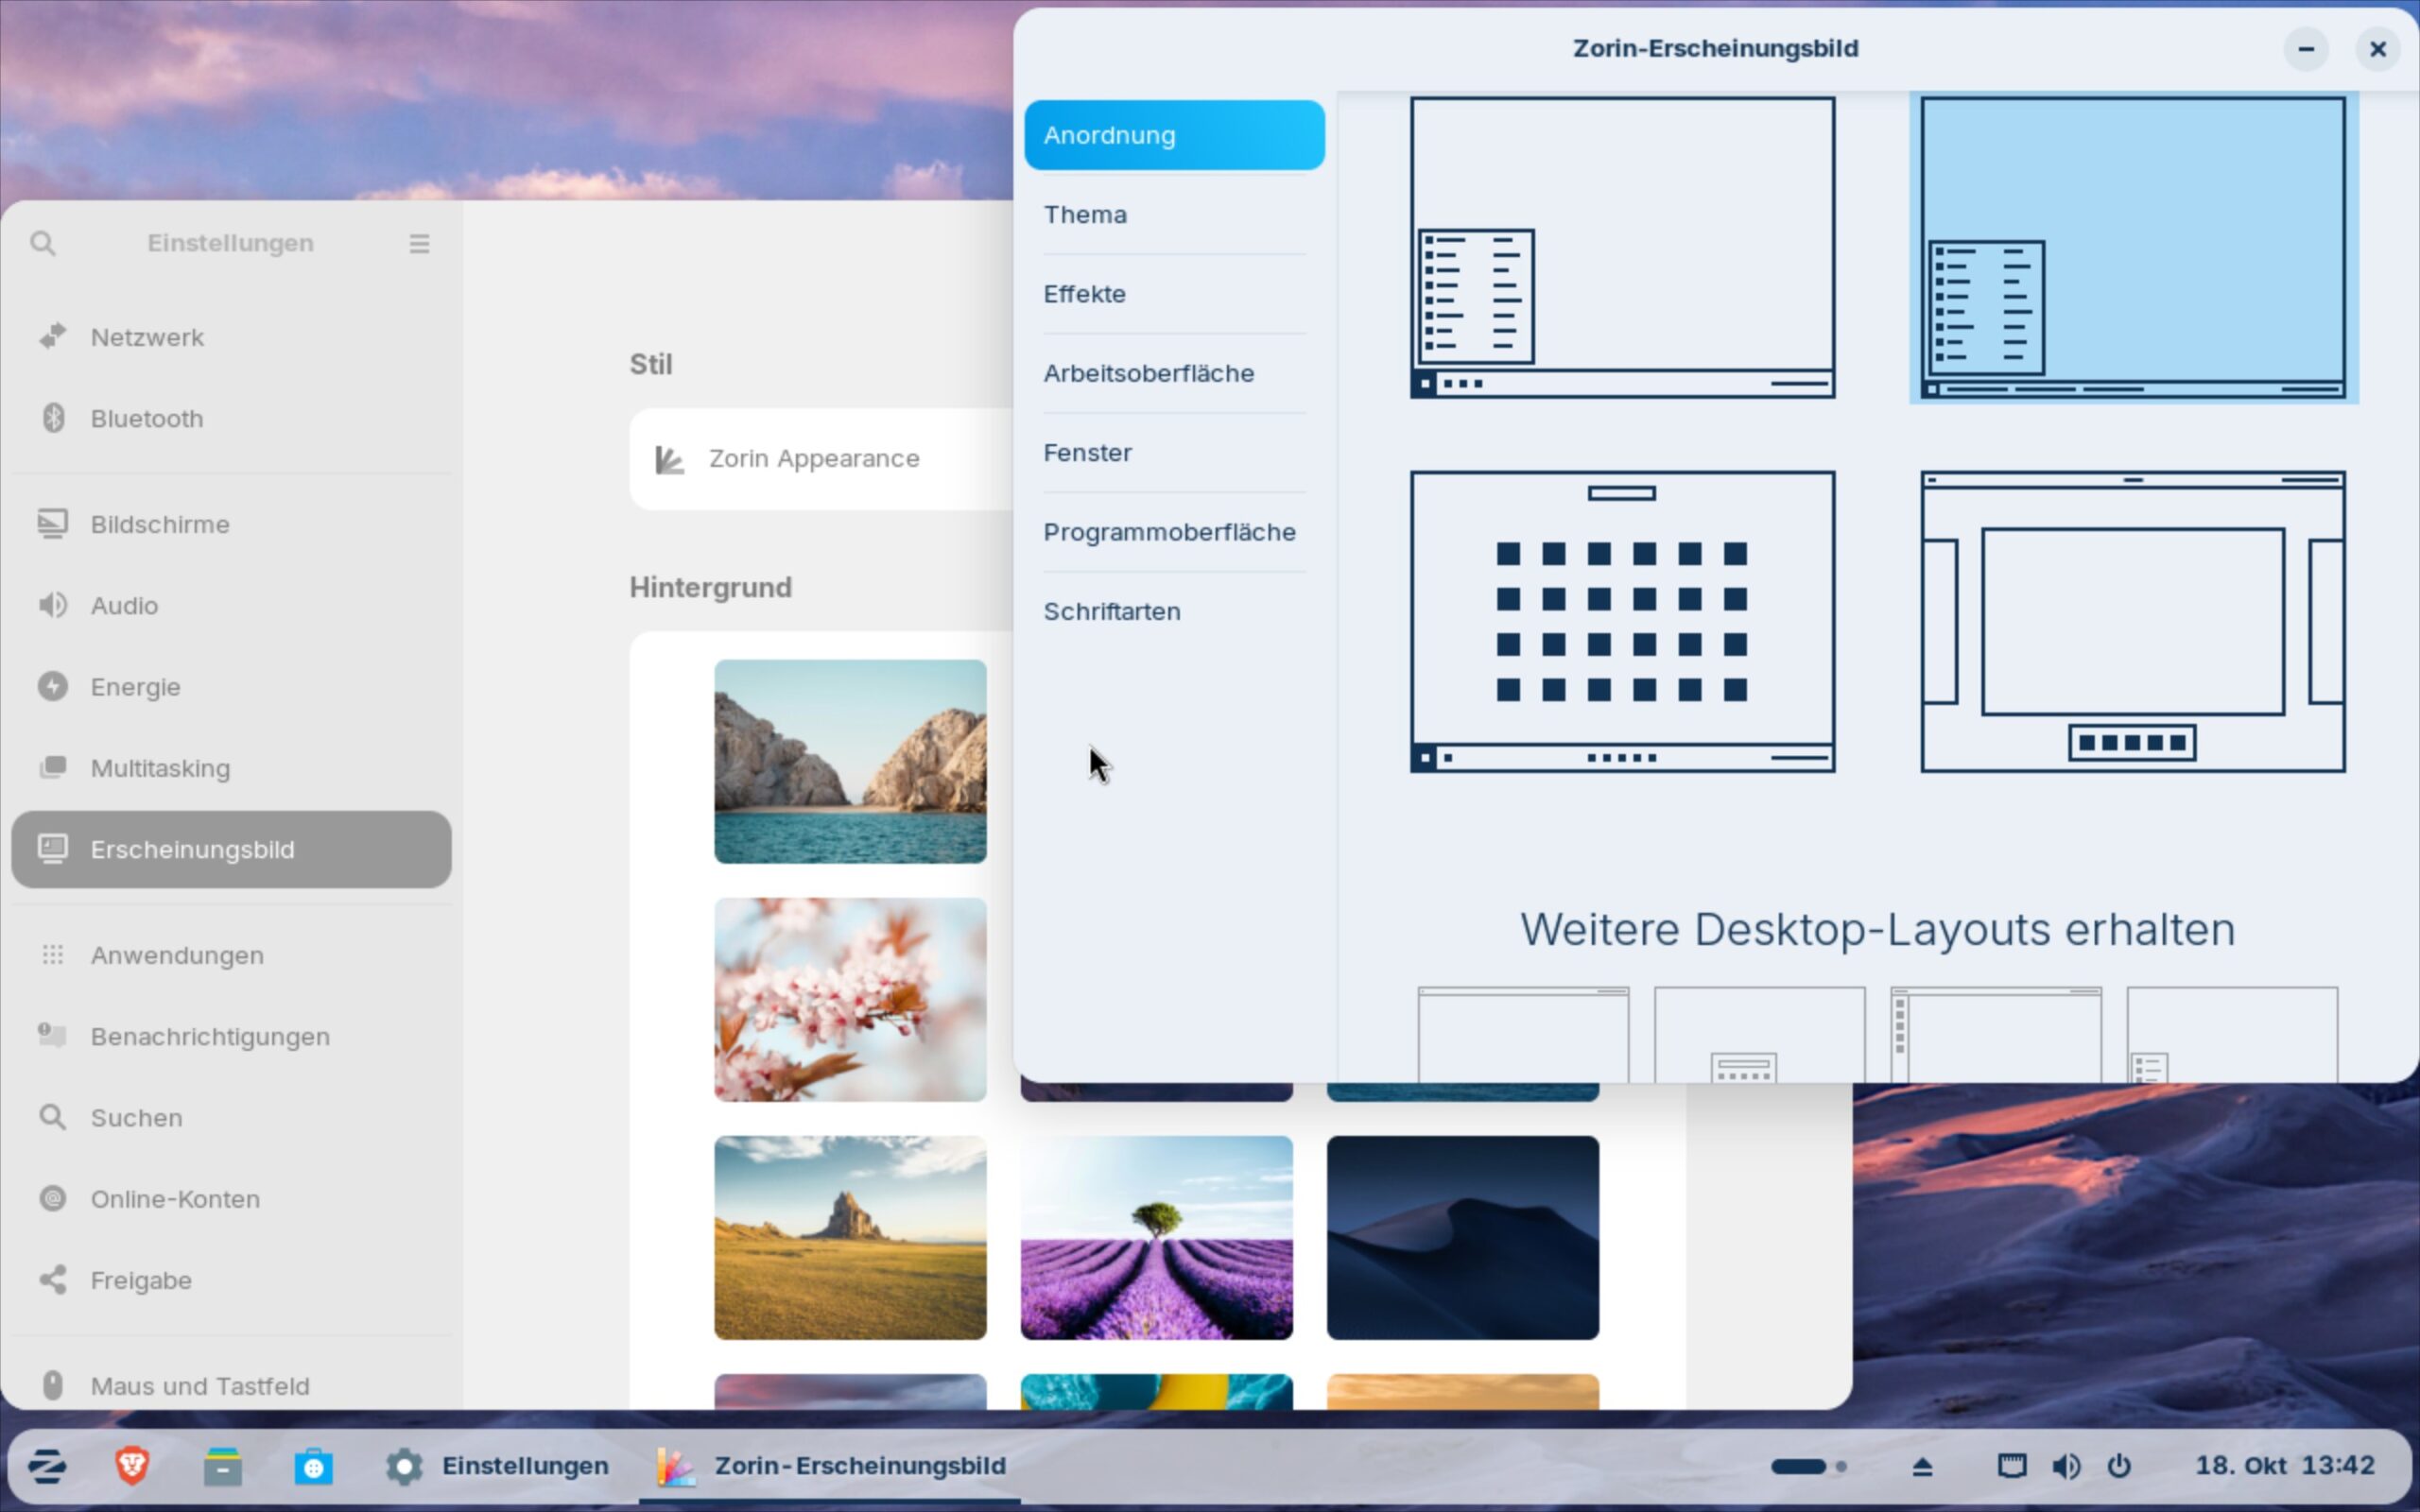Select the cherry blossom wallpaper

(850, 999)
